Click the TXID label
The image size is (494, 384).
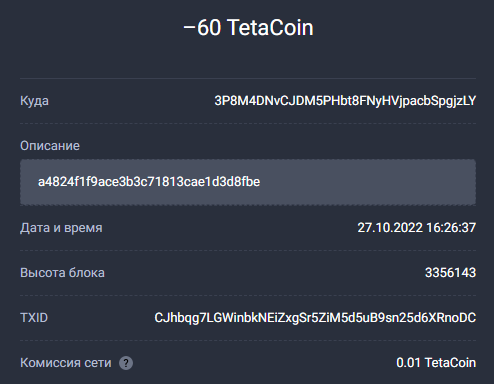(34, 318)
